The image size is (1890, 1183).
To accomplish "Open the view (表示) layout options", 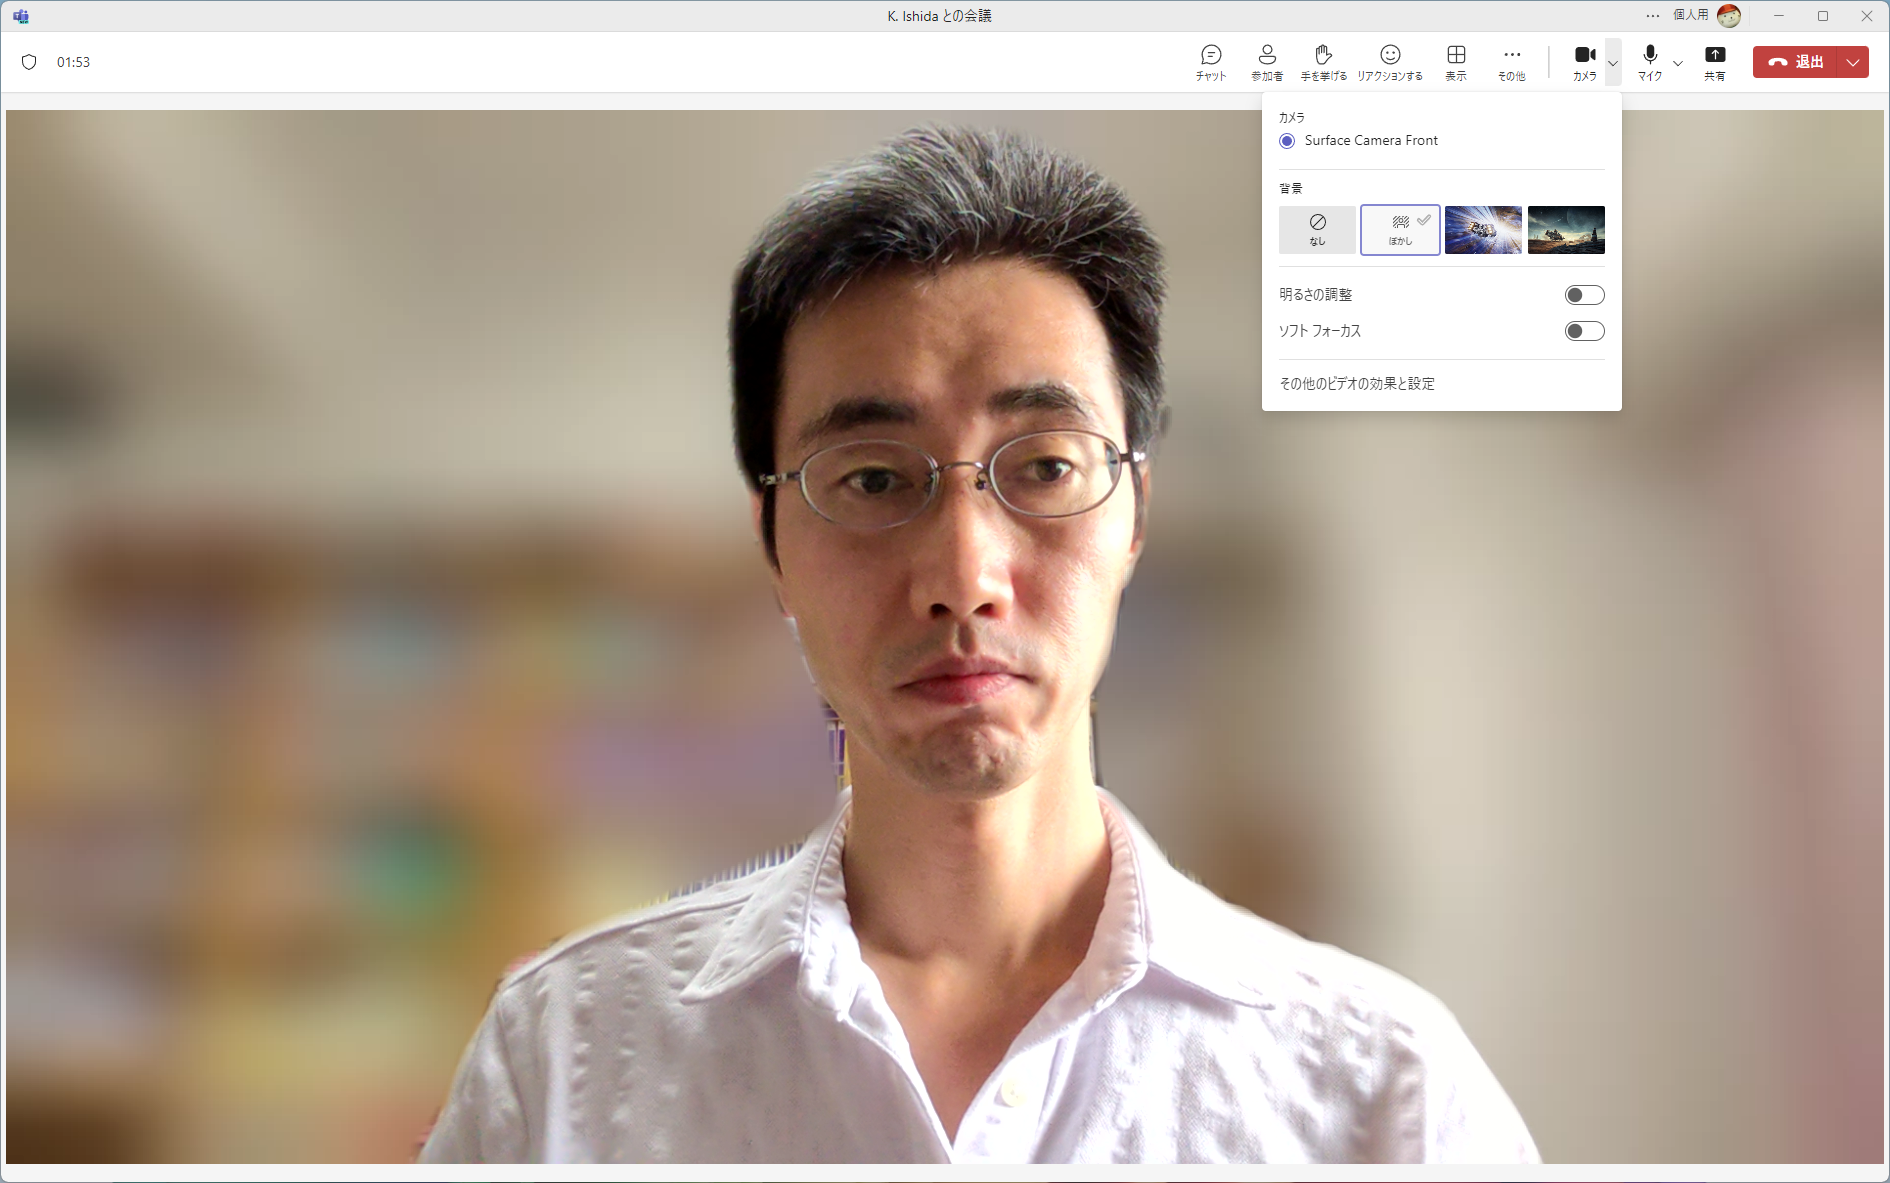I will (x=1456, y=62).
